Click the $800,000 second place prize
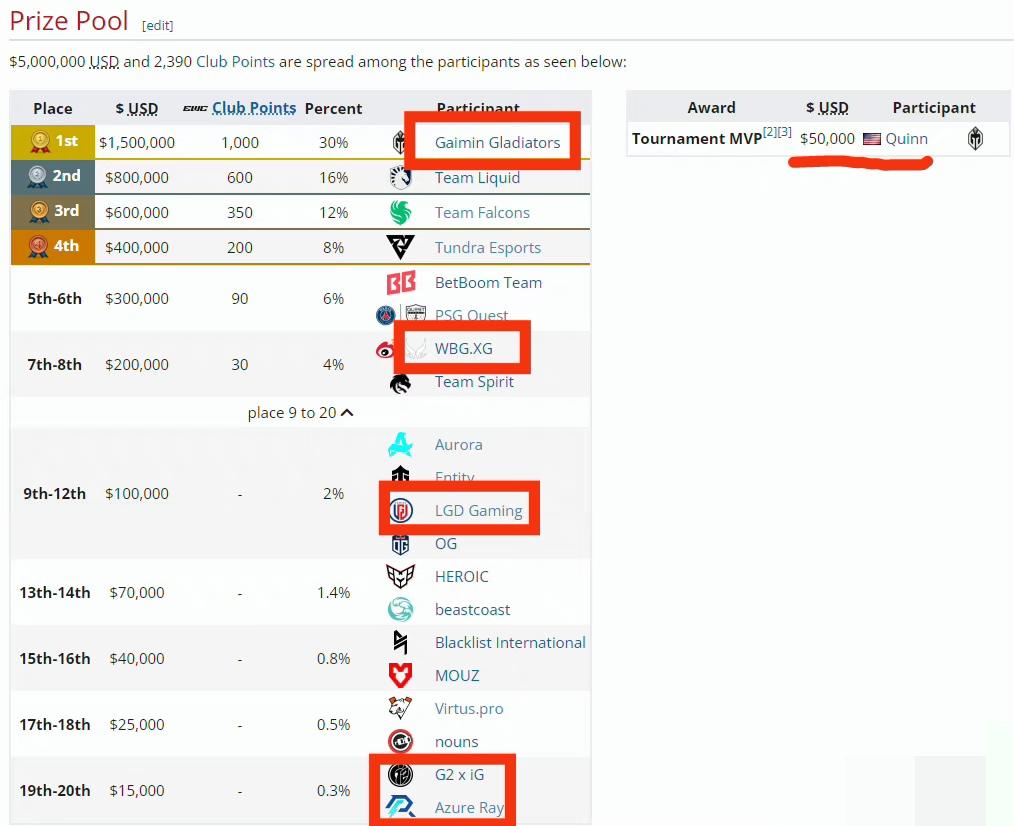This screenshot has height=826, width=1014. coord(137,178)
